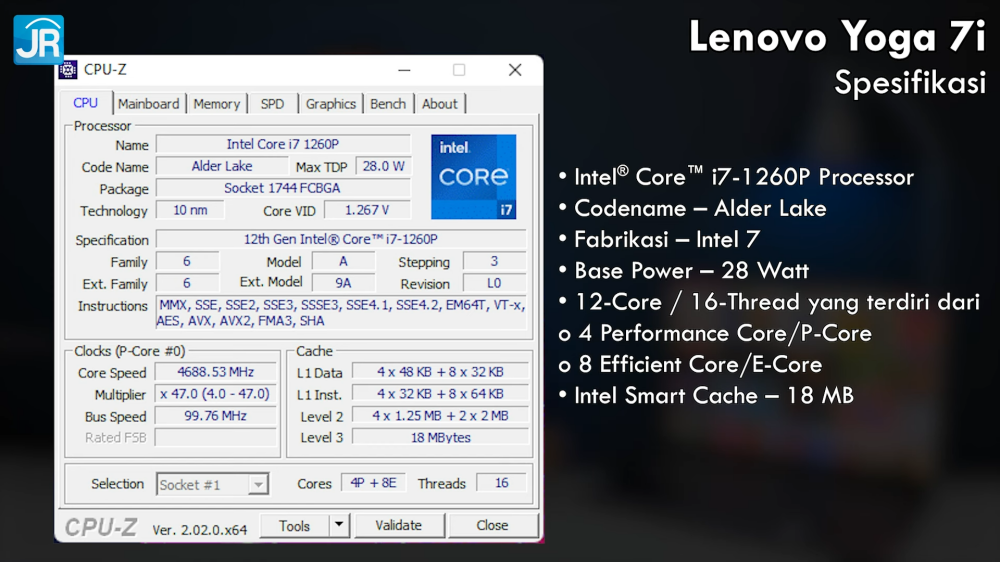
Task: Click the Instructions list text
Action: point(341,313)
